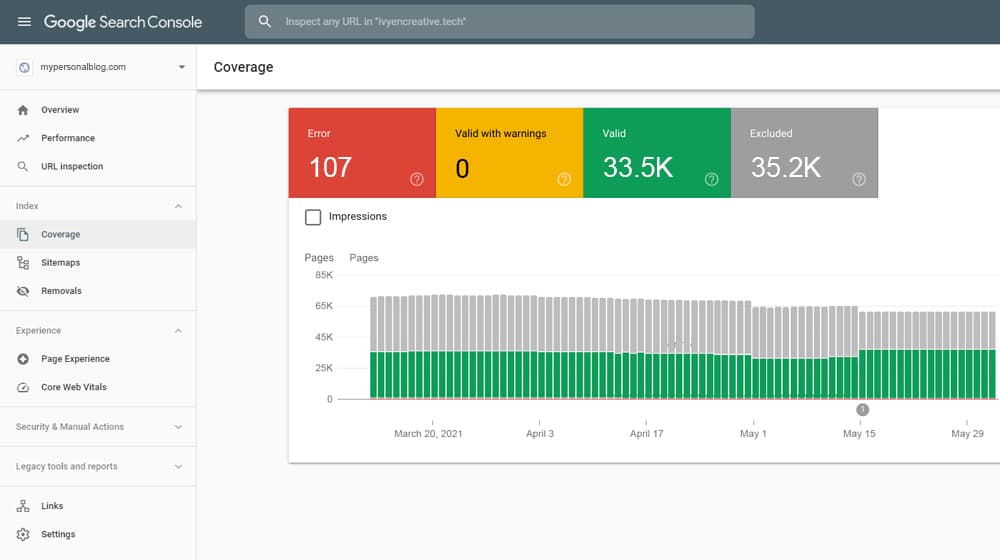Click the Sitemaps tree icon
The image size is (1000, 560).
23,263
